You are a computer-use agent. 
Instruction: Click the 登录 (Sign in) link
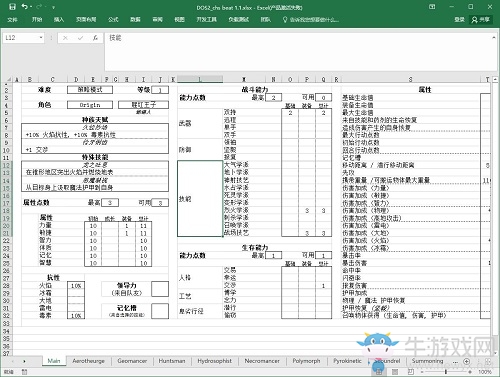click(459, 20)
